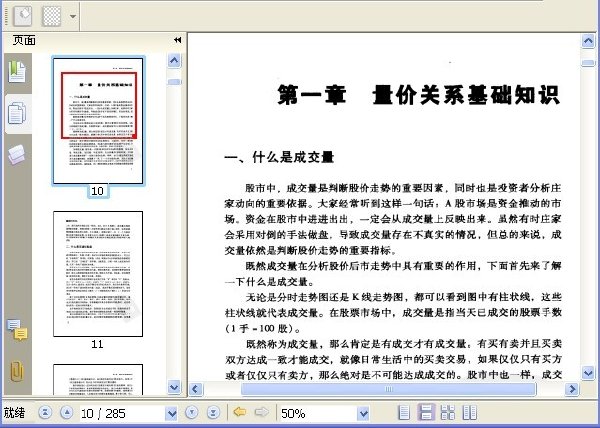Click thumbnail panel scrollbar thumb
Screen dimensions: 600x428
coord(174,82)
